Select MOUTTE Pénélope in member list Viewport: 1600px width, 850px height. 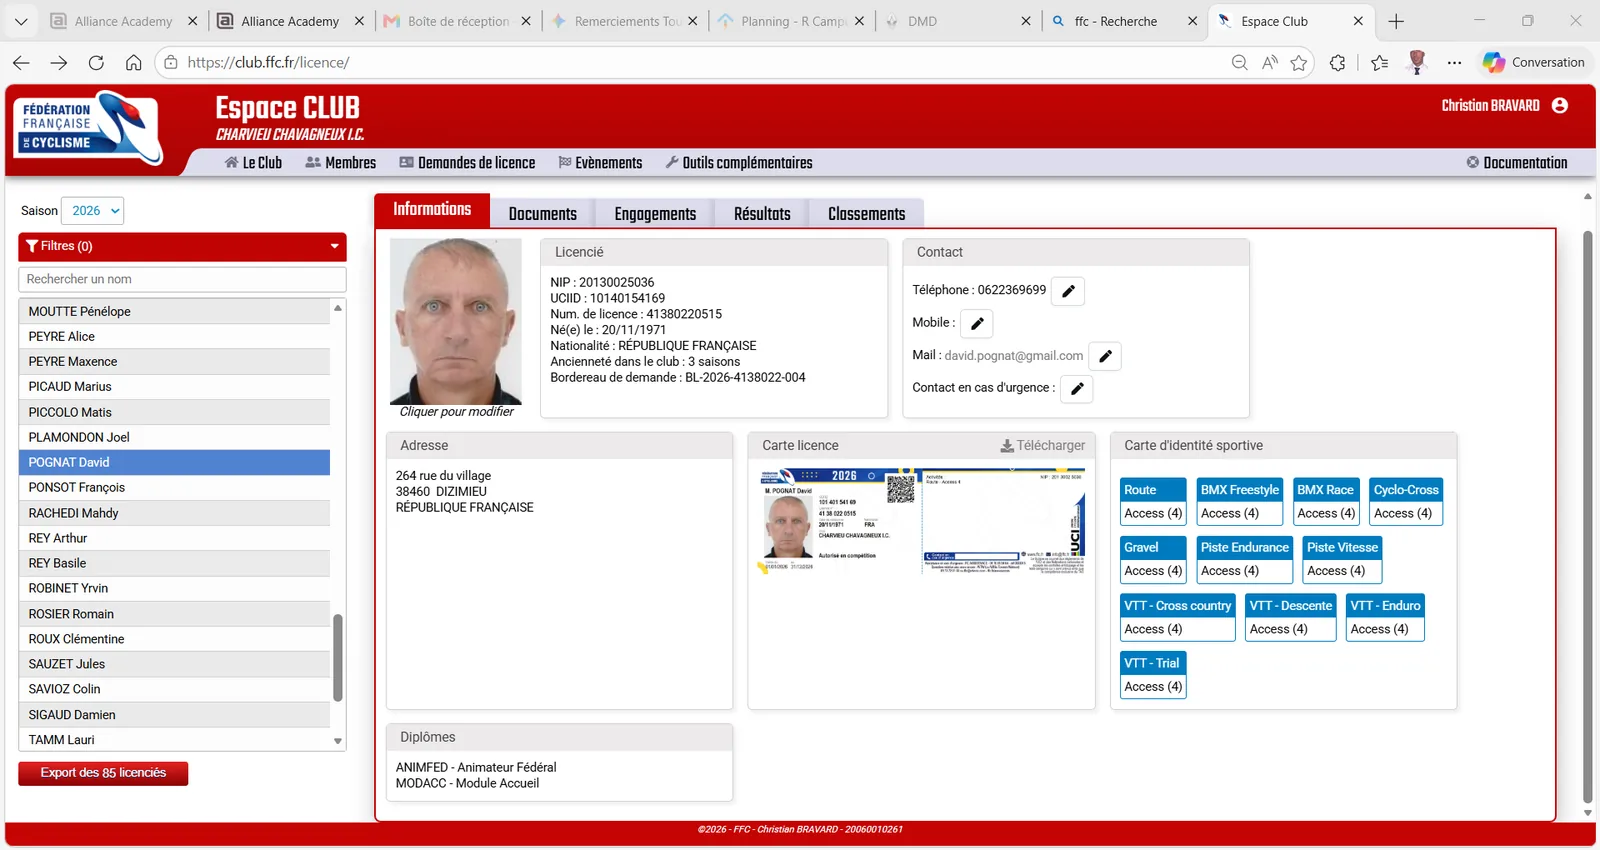coord(174,311)
